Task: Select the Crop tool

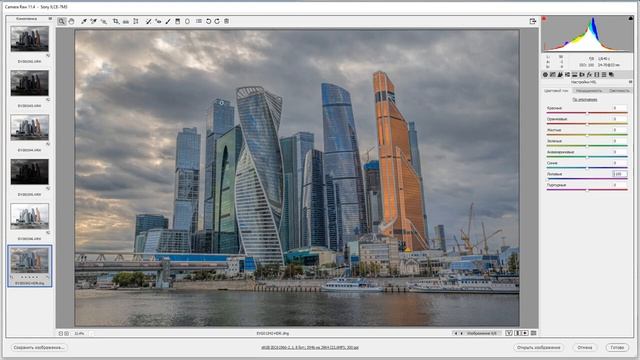Action: [116, 21]
